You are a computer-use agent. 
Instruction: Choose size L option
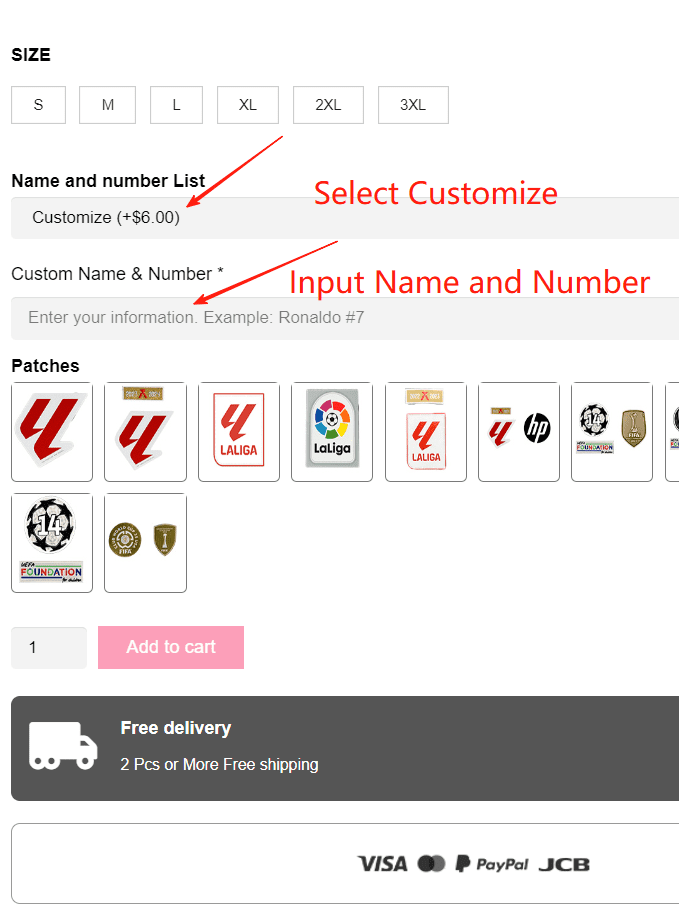click(x=176, y=105)
